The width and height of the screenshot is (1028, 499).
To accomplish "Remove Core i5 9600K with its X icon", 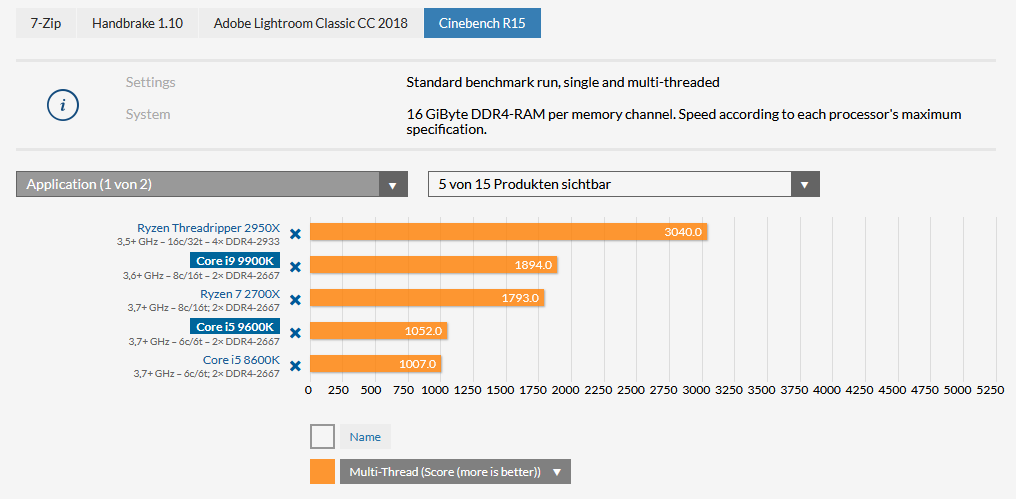I will click(x=295, y=333).
